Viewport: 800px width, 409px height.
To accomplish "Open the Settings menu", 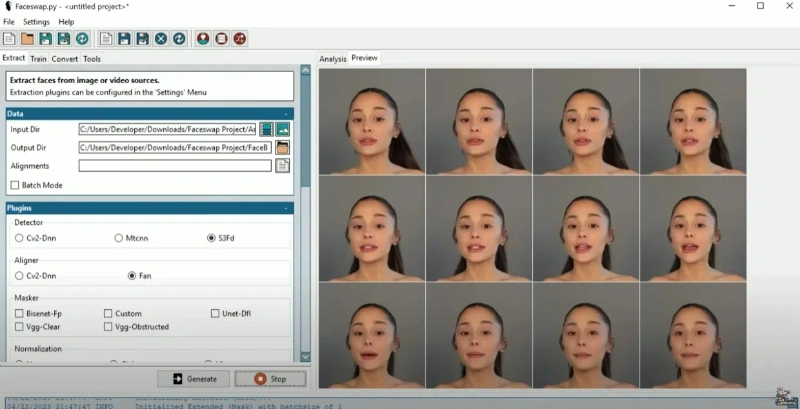I will pyautogui.click(x=36, y=21).
